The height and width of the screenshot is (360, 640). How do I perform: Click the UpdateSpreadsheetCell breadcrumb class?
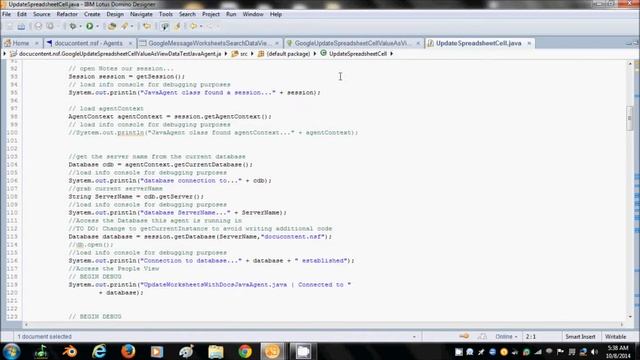(358, 54)
